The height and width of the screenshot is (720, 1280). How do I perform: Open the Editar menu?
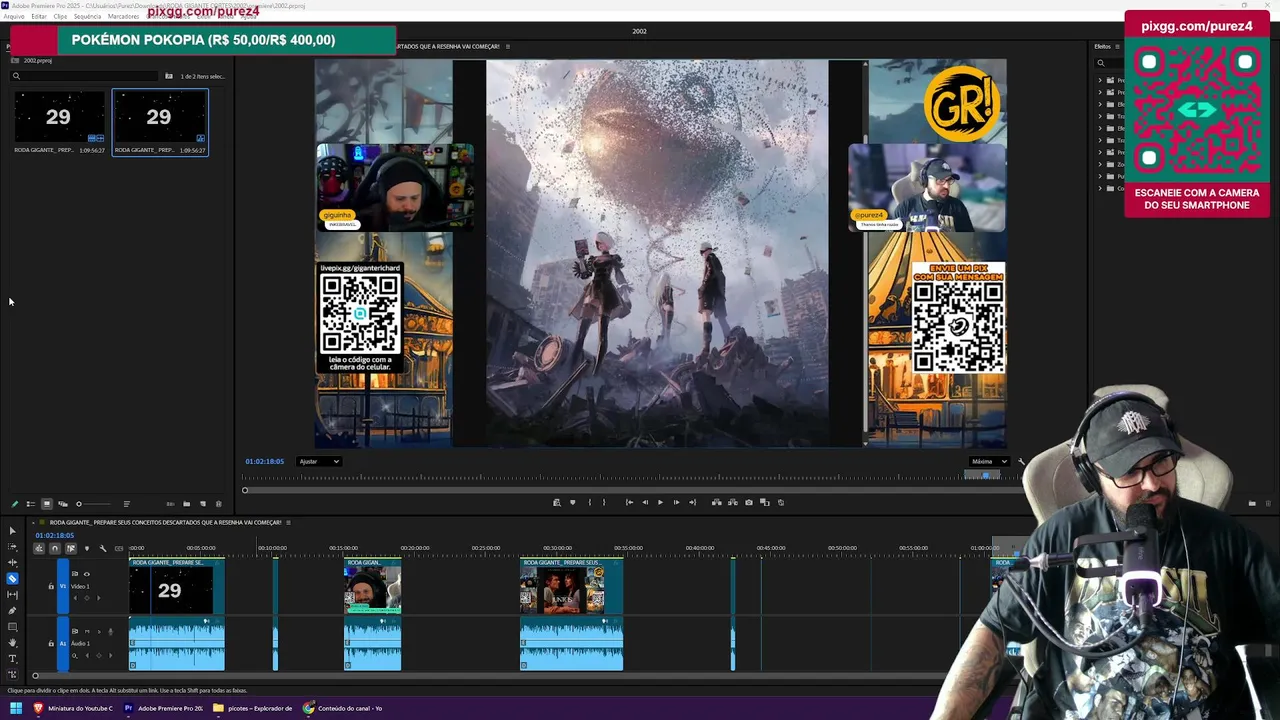coord(38,16)
